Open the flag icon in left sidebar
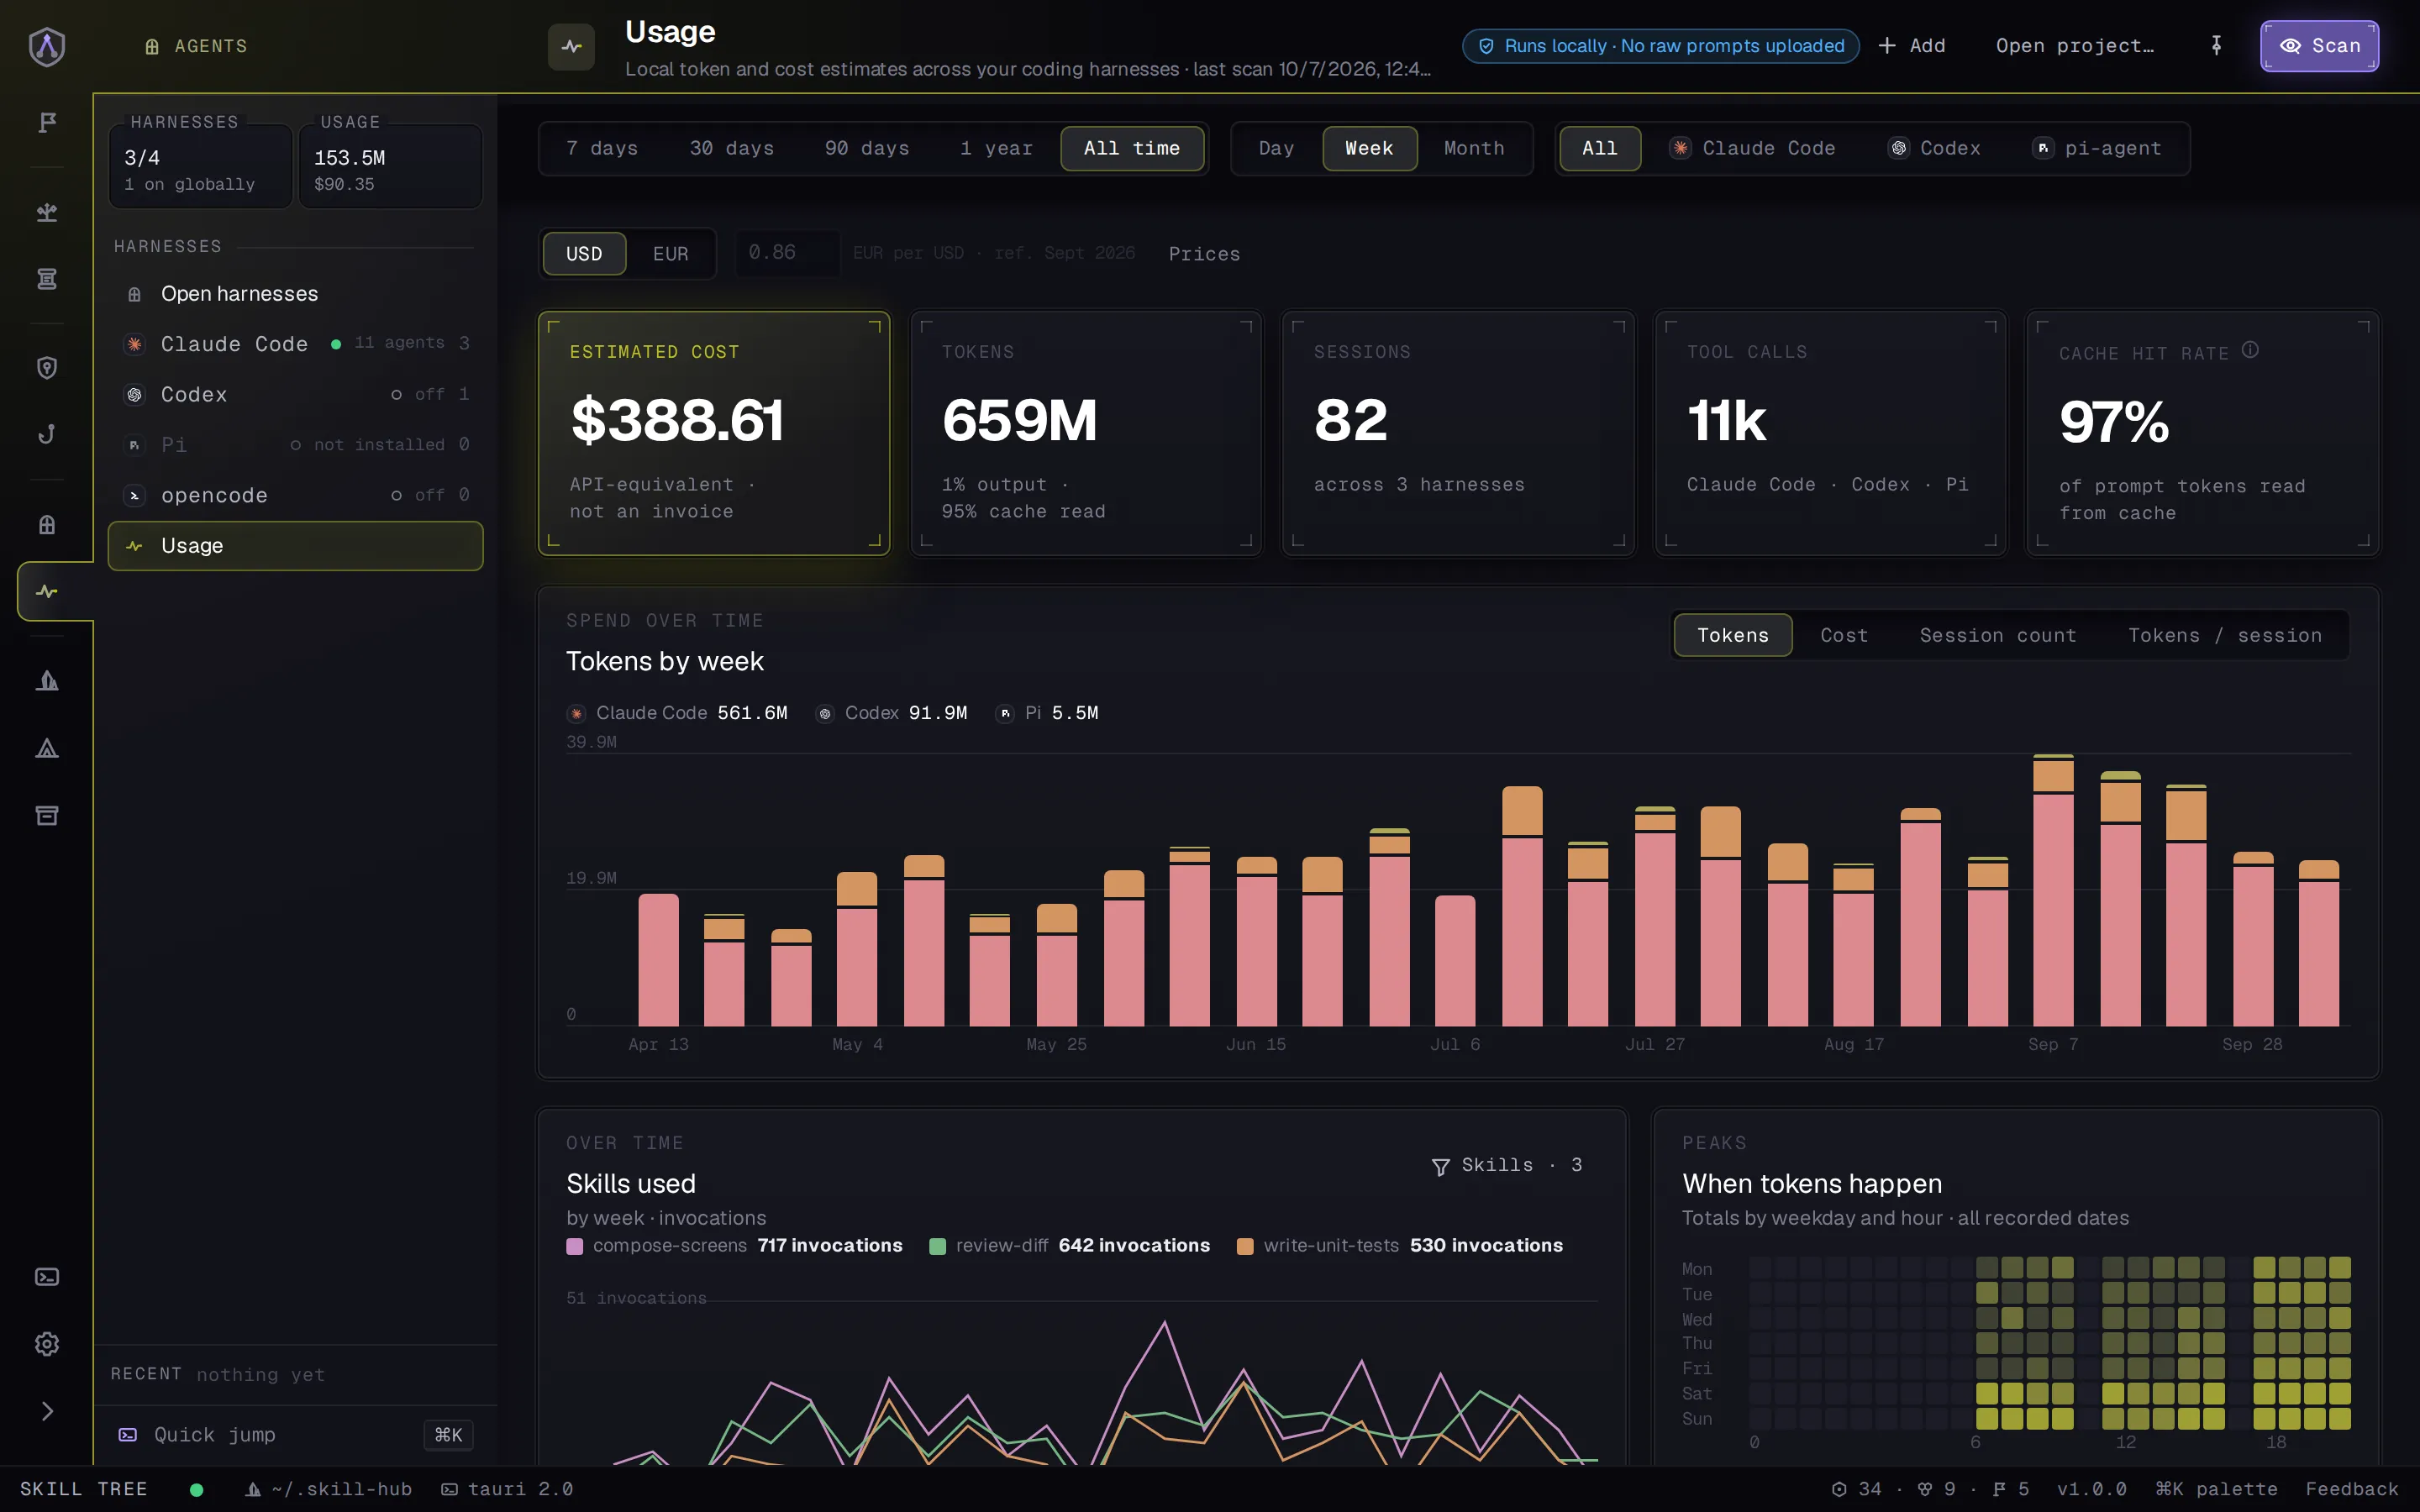The image size is (2420, 1512). click(x=47, y=122)
